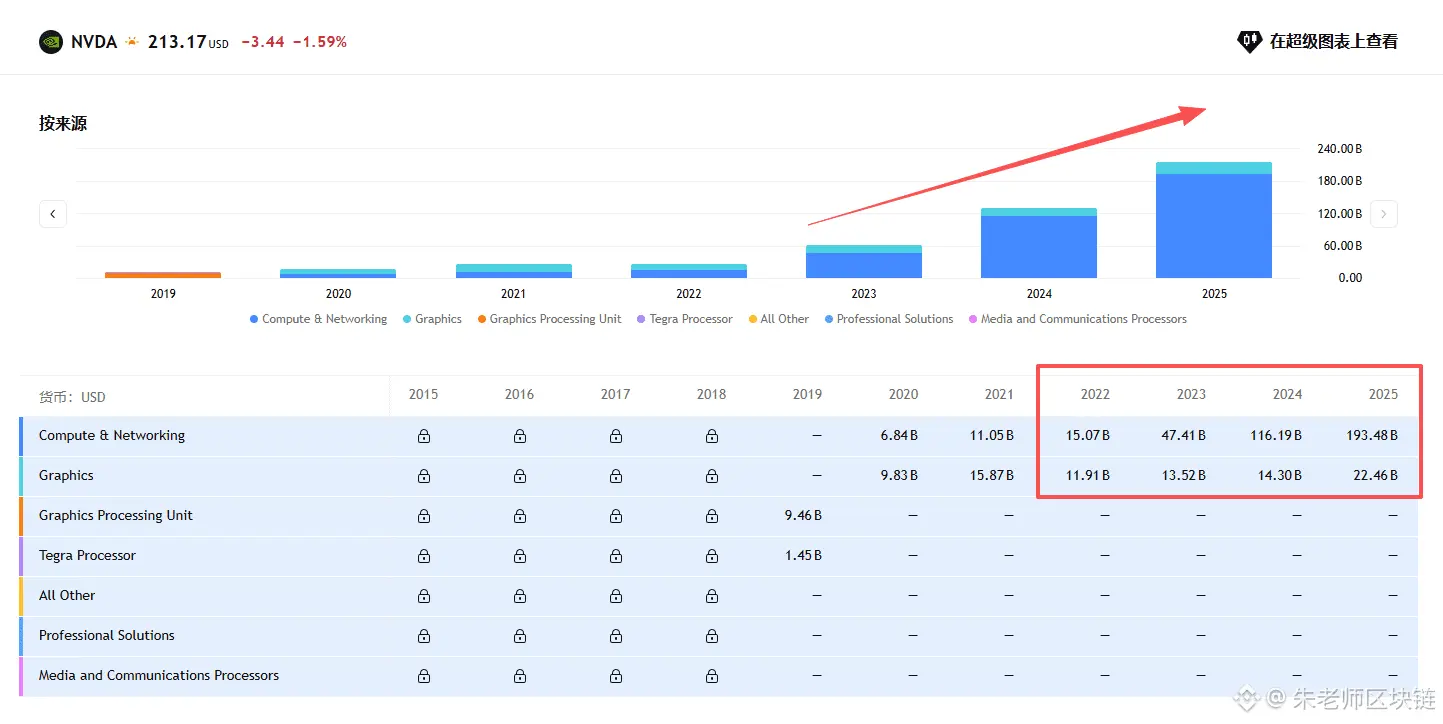Click the Compute & Networking row label in table
Viewport: 1443px width, 724px height.
click(x=112, y=436)
